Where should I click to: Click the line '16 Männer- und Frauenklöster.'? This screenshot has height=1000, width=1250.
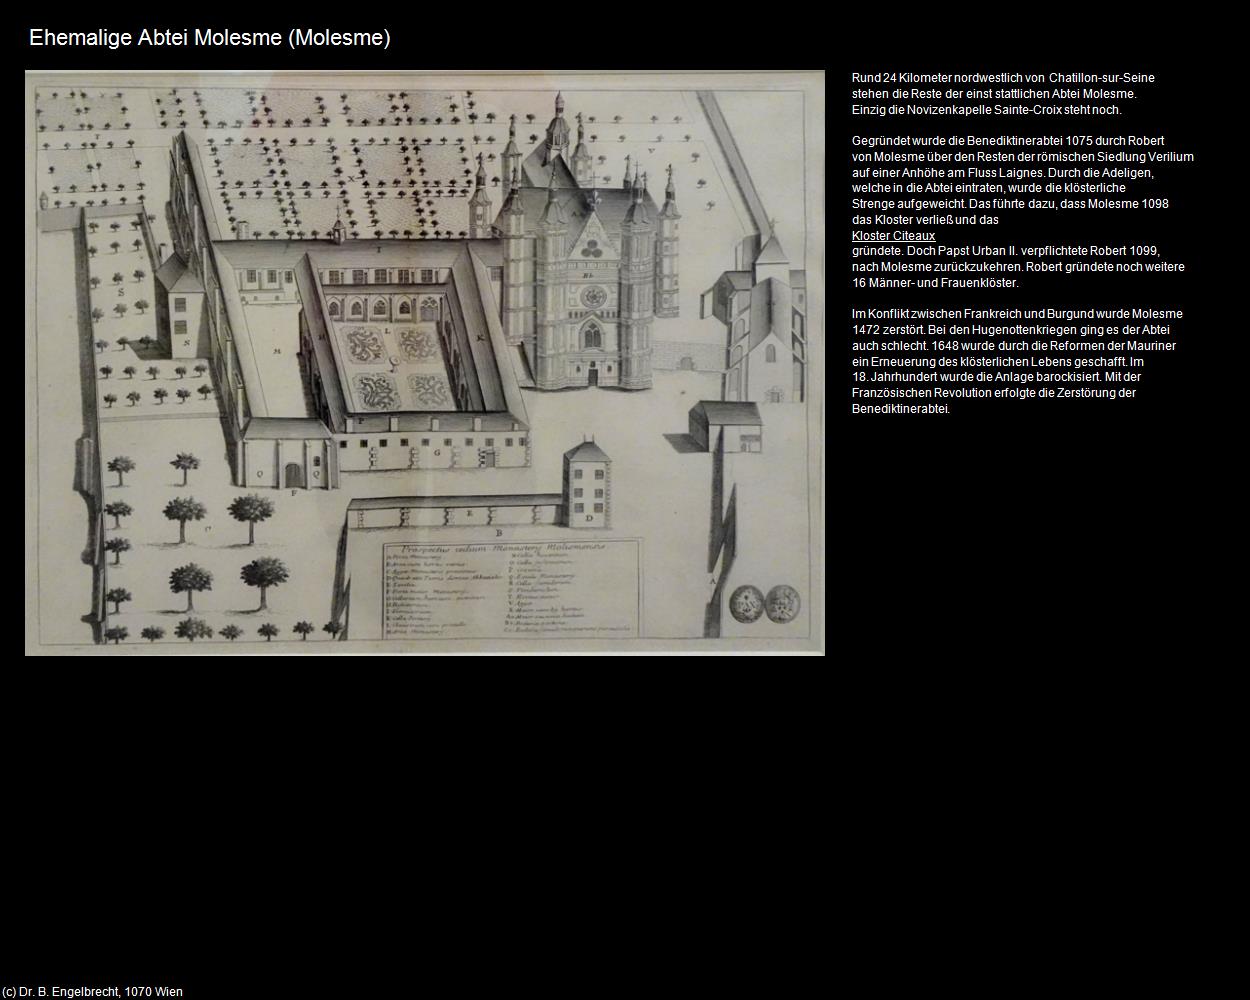(935, 283)
